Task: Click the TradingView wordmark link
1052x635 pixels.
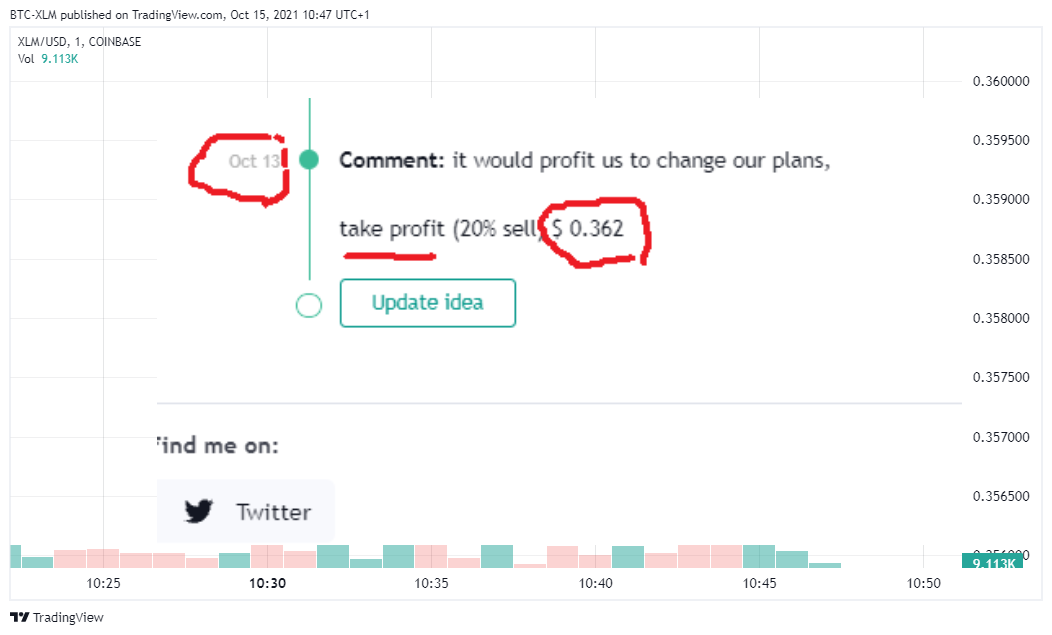Action: pos(68,618)
